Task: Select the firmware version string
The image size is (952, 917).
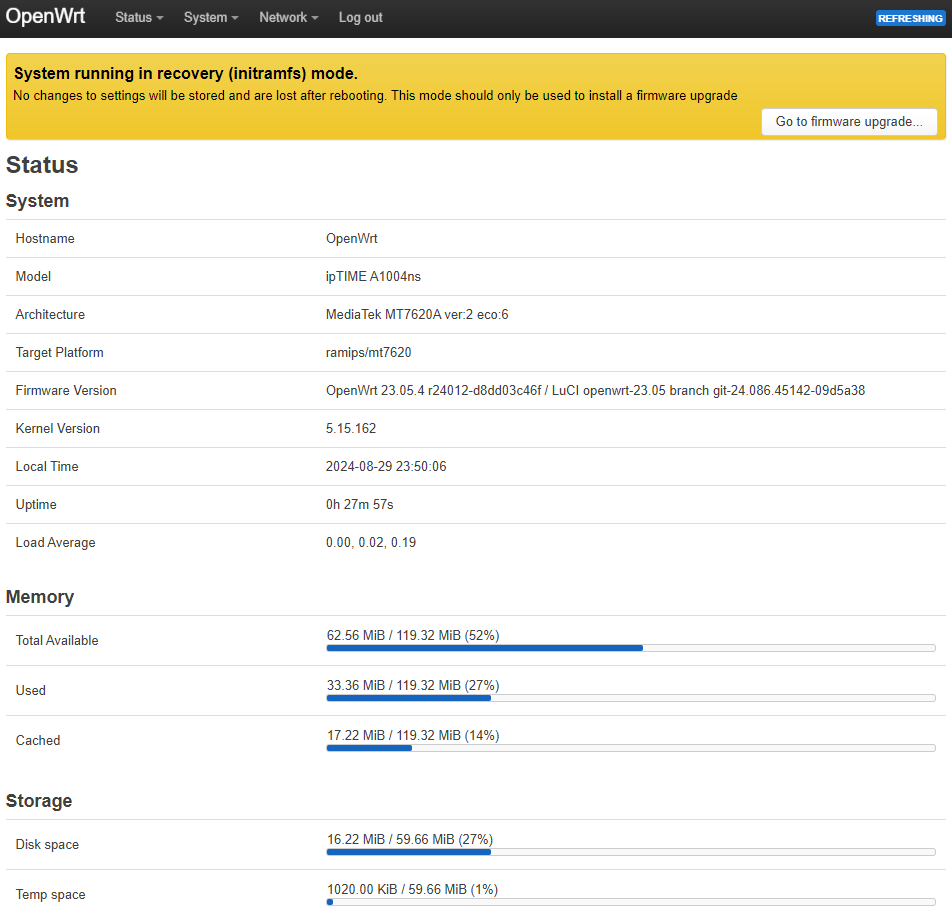Action: [x=595, y=390]
